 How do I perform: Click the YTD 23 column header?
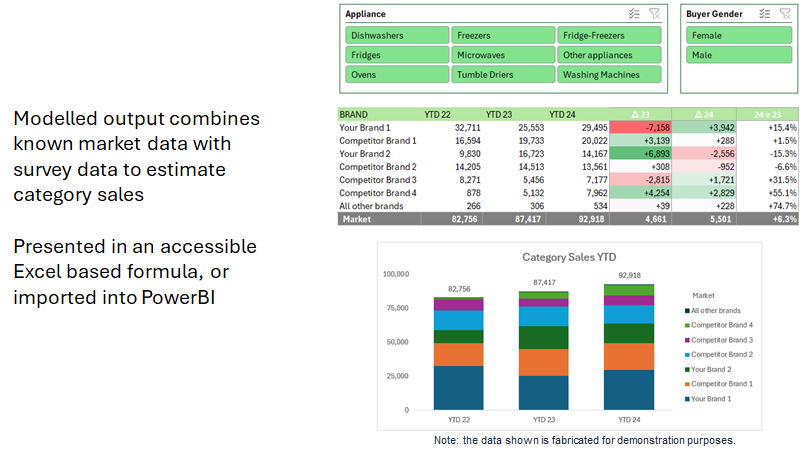pos(499,114)
